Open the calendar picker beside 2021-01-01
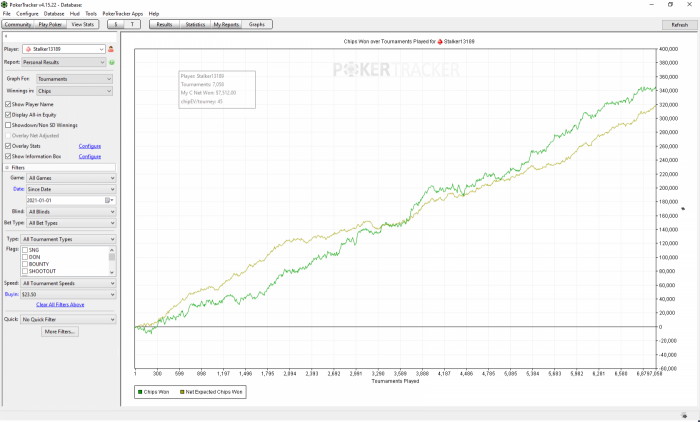The height and width of the screenshot is (422, 700). click(x=109, y=201)
